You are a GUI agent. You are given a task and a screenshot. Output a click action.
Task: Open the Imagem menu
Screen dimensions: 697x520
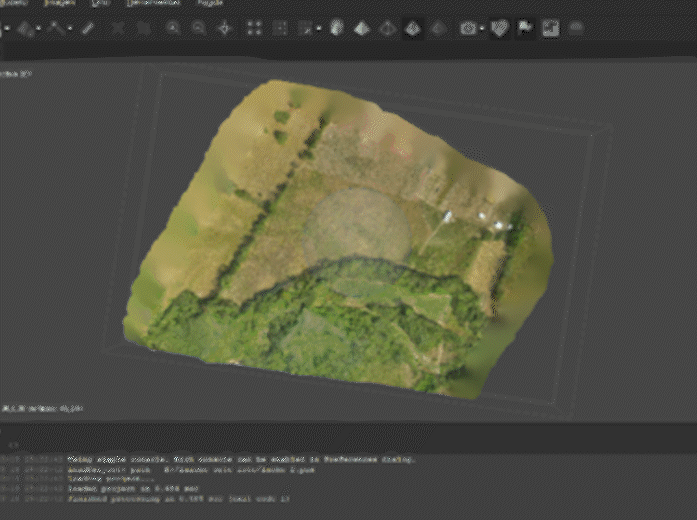(x=60, y=3)
